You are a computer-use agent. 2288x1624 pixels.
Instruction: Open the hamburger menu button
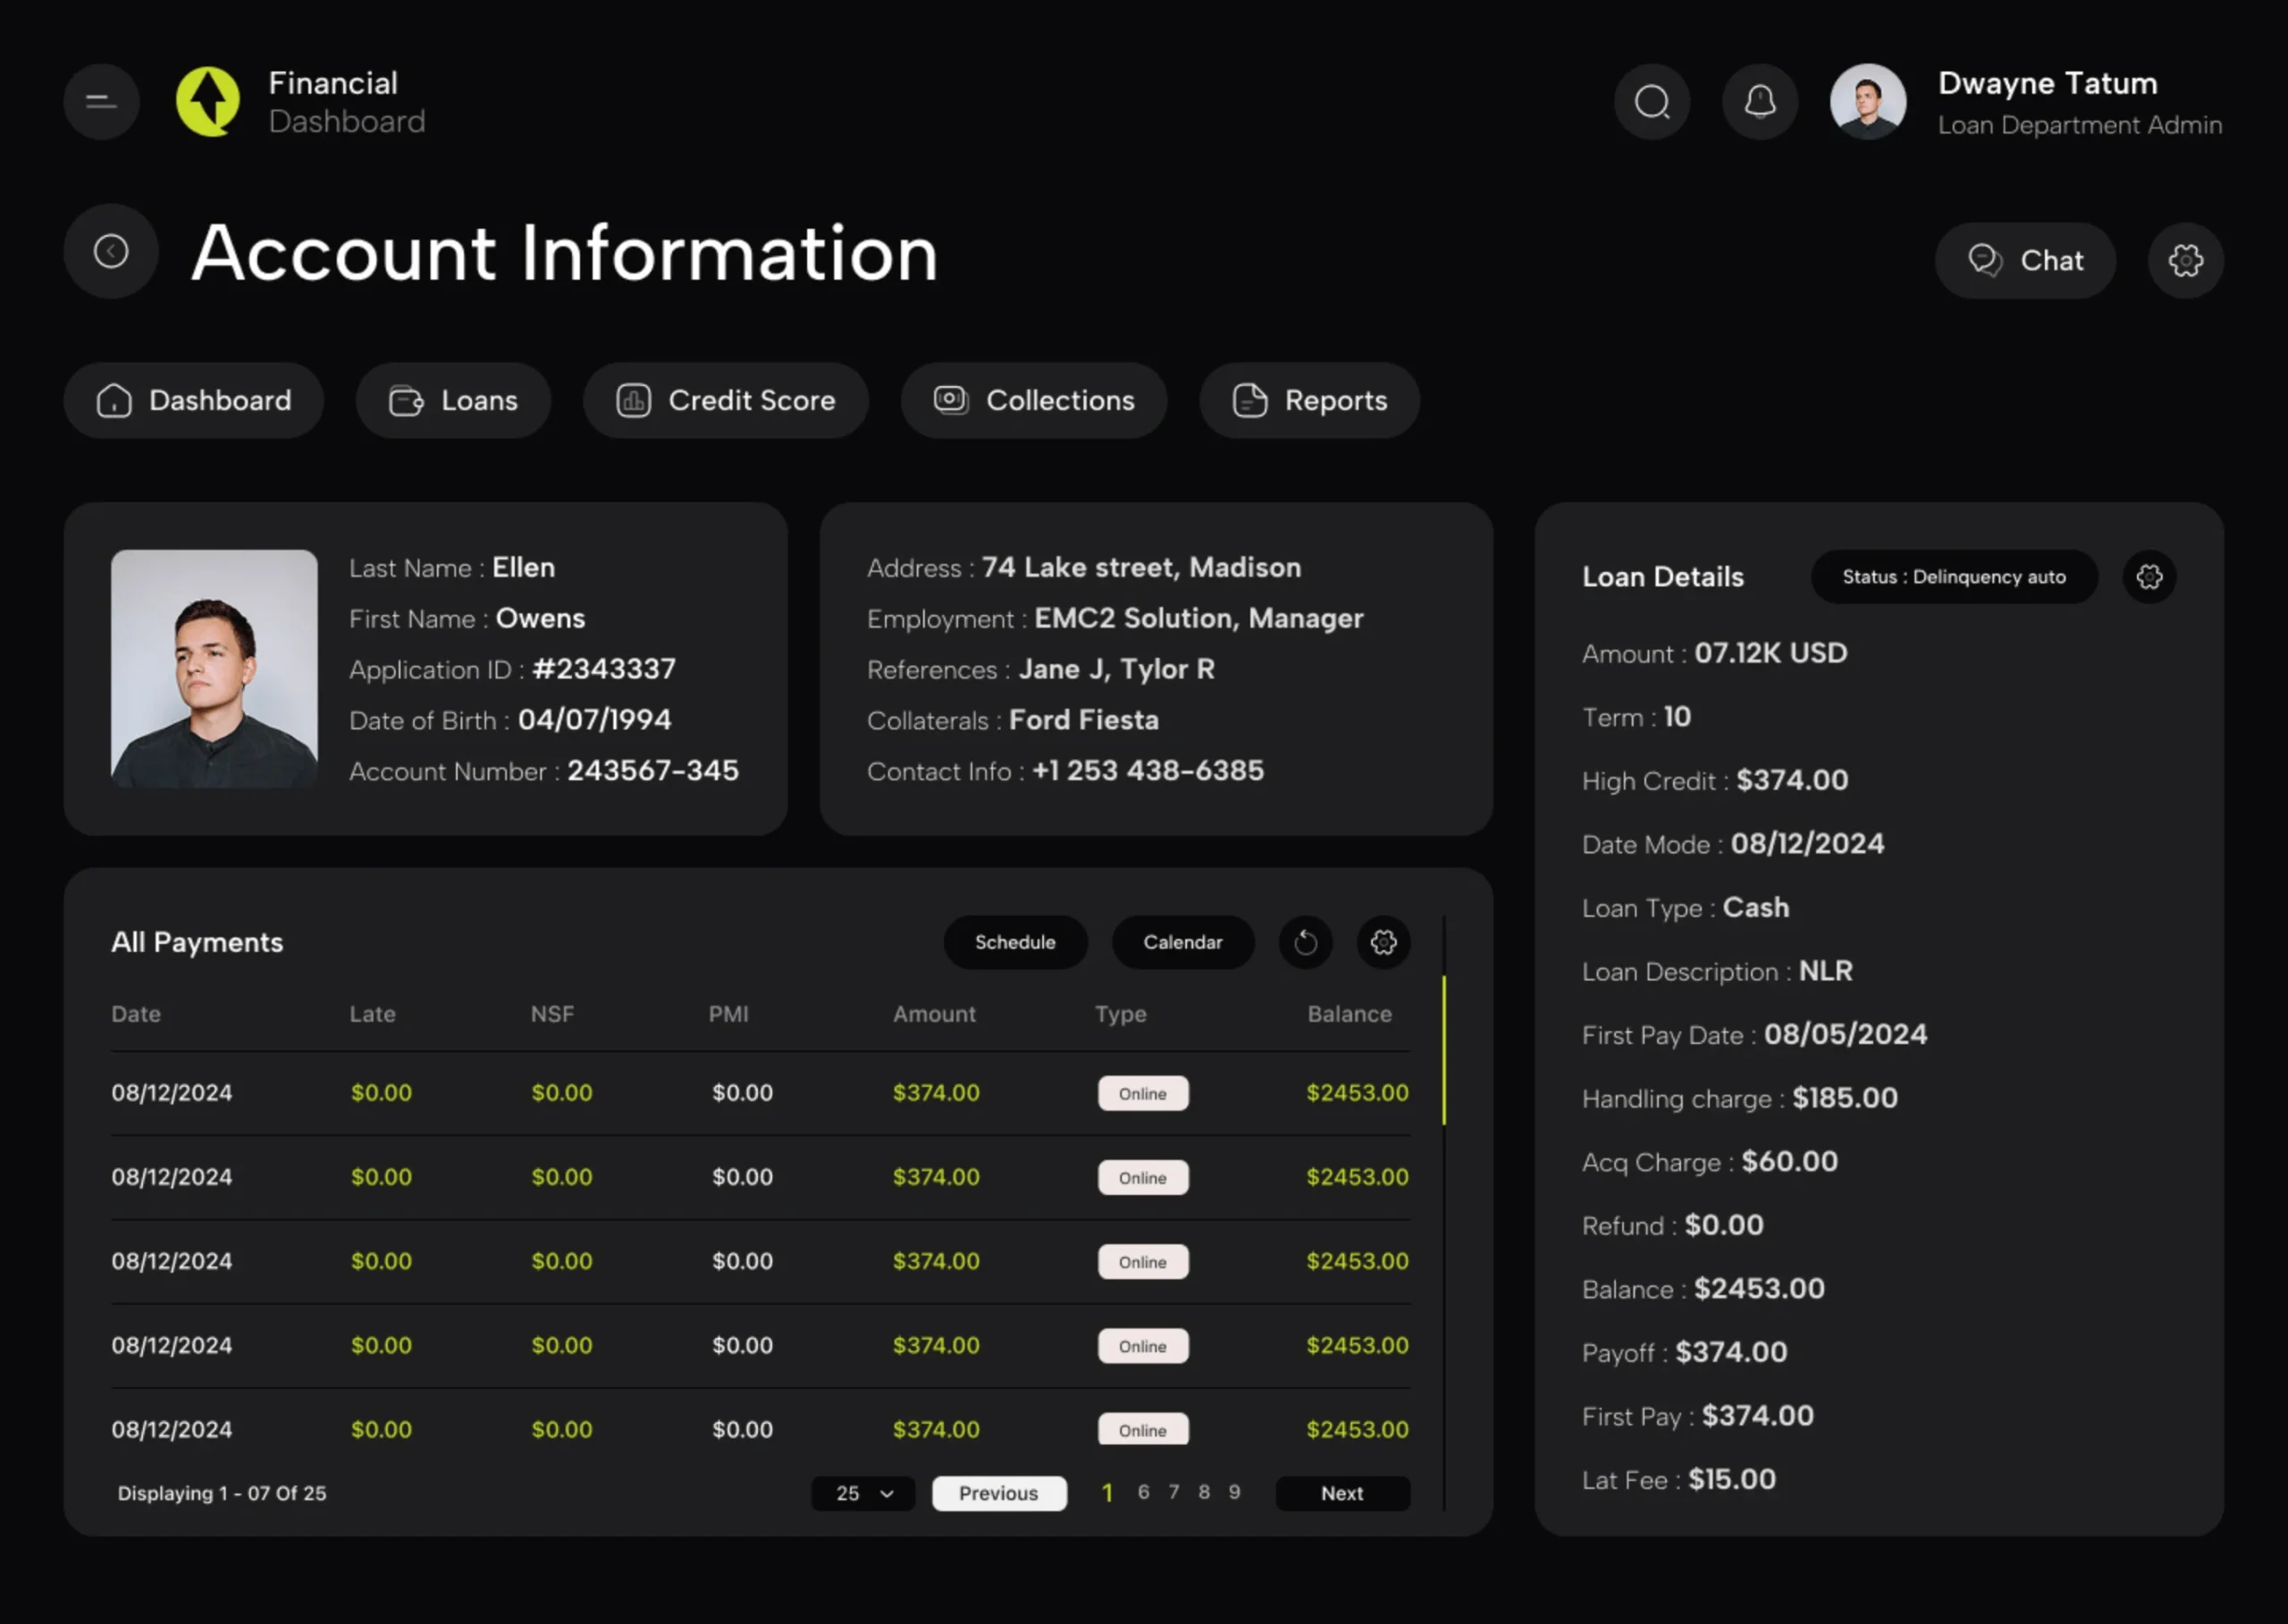(x=101, y=102)
